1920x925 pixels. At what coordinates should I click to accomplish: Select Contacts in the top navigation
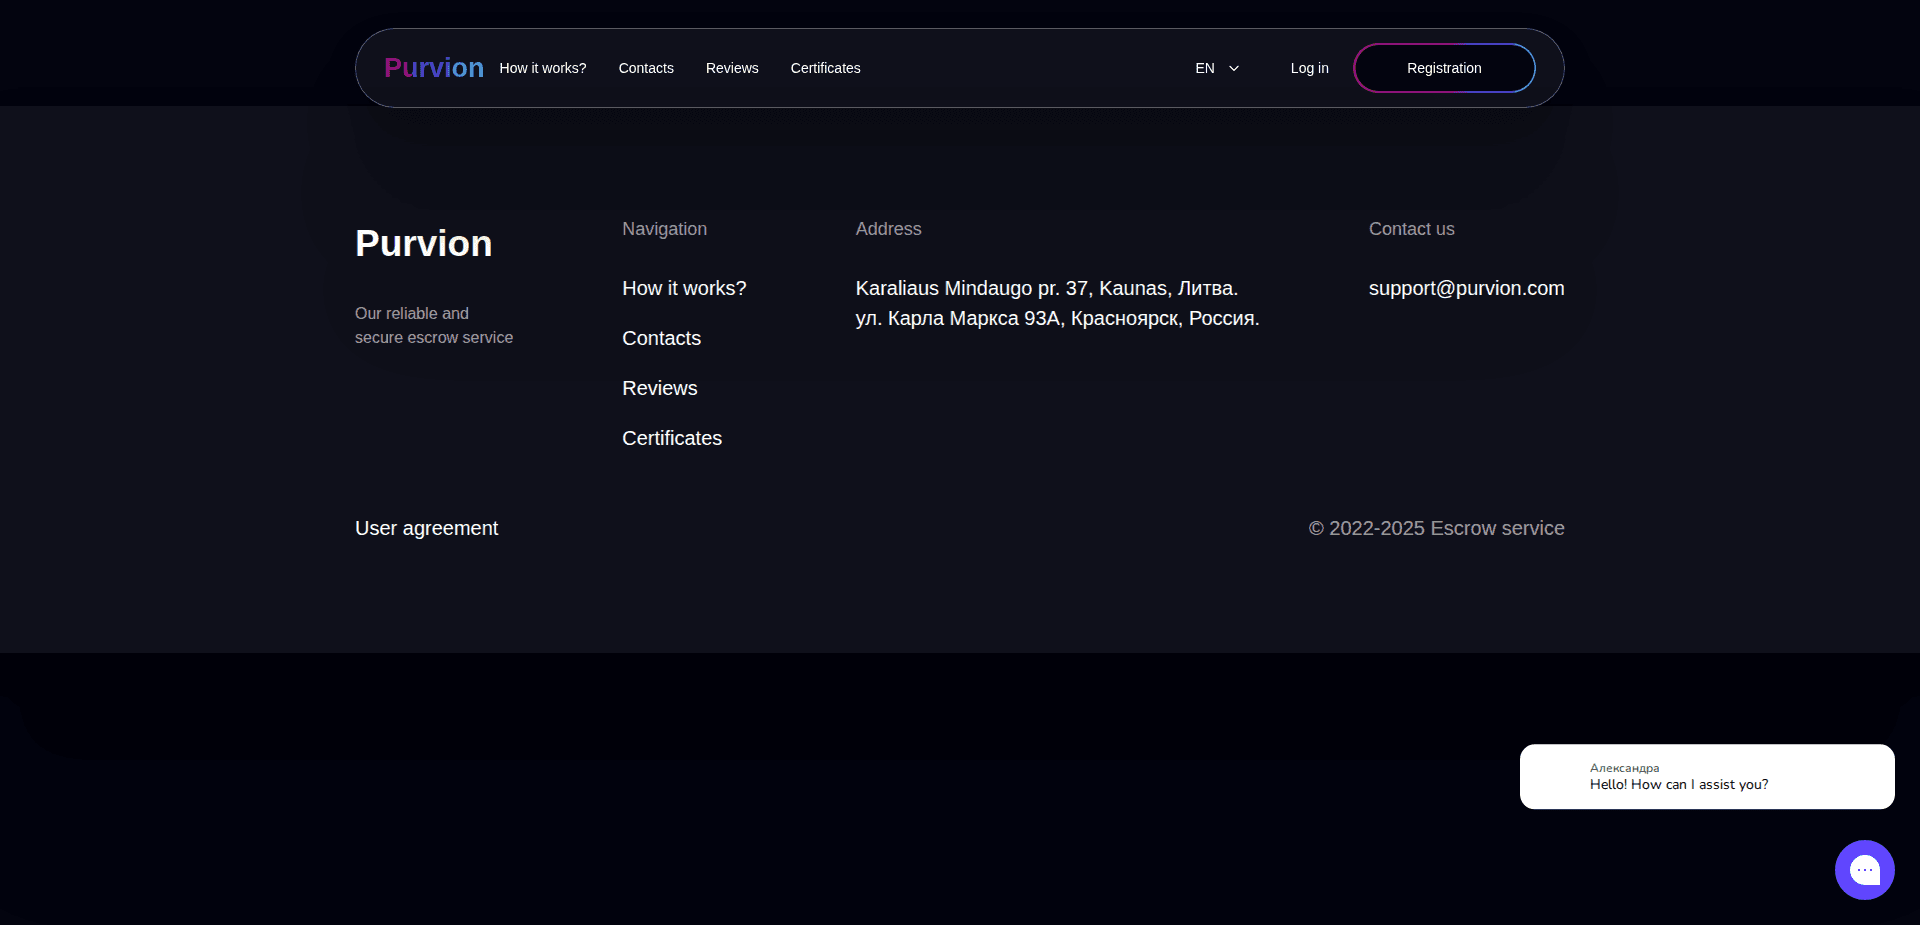click(x=645, y=68)
